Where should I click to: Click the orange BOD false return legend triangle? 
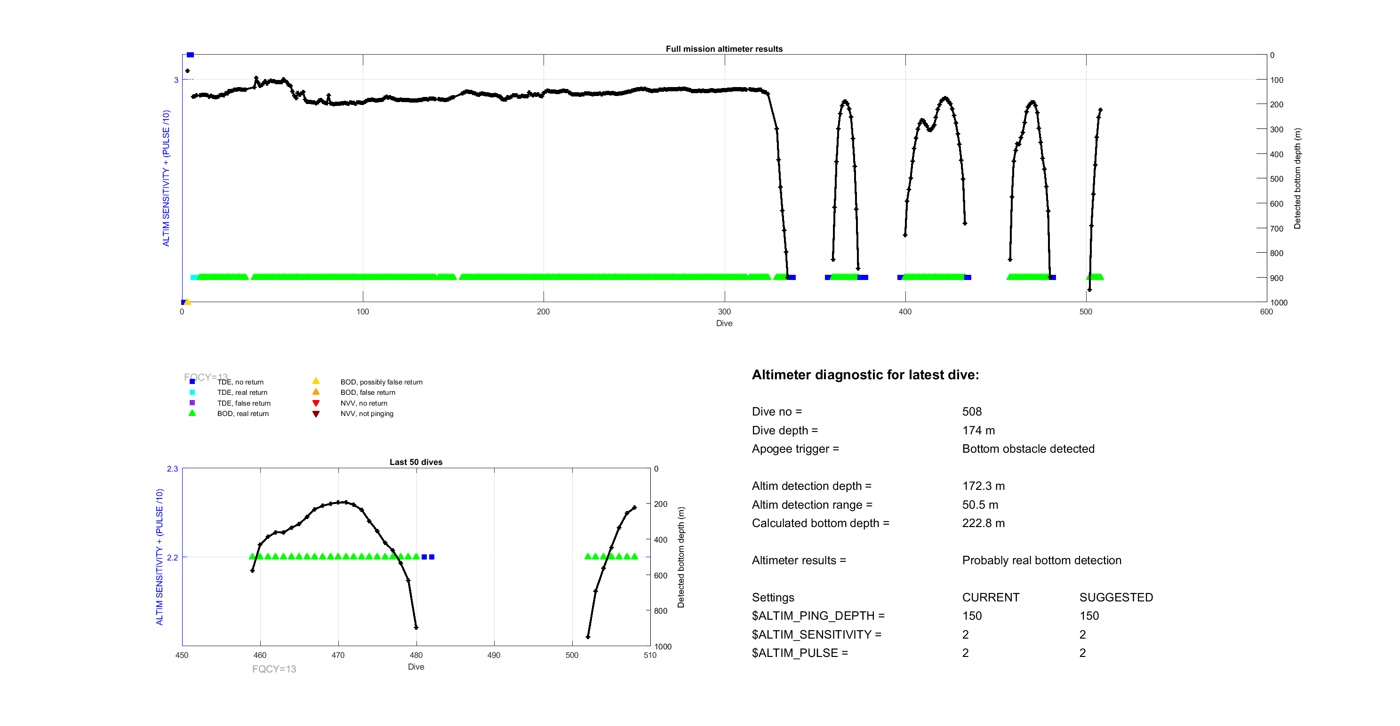click(x=316, y=392)
